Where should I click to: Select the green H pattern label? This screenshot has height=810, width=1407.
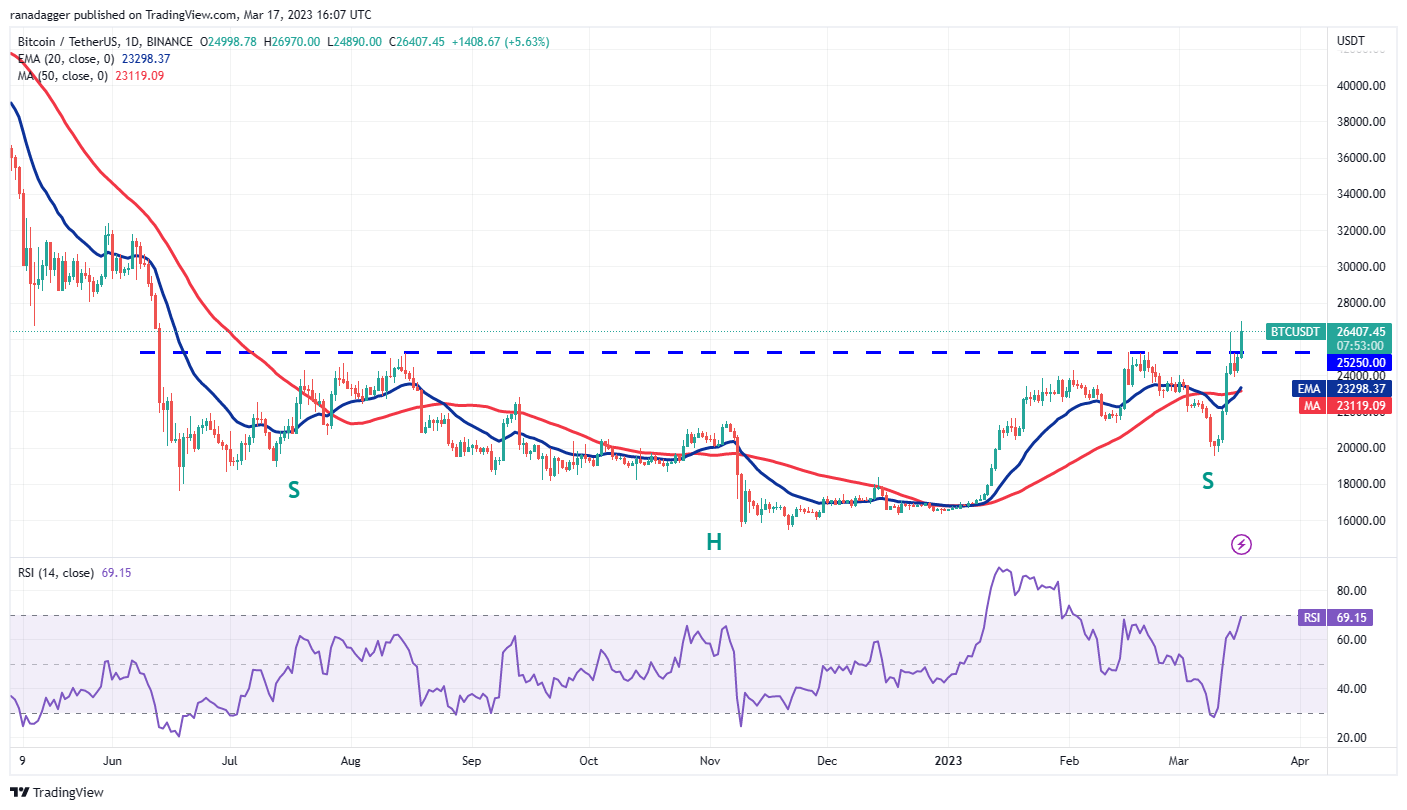(714, 543)
